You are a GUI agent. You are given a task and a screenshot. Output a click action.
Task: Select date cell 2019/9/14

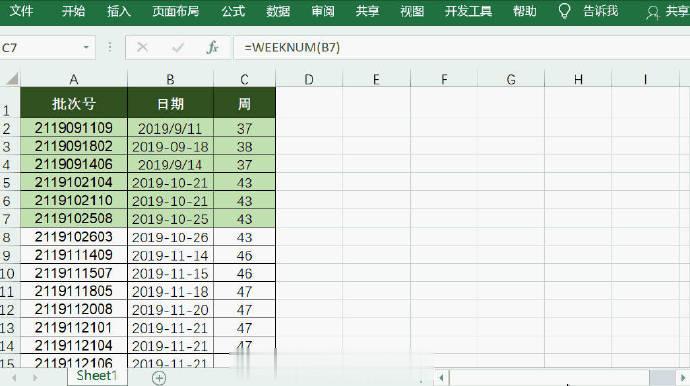170,164
